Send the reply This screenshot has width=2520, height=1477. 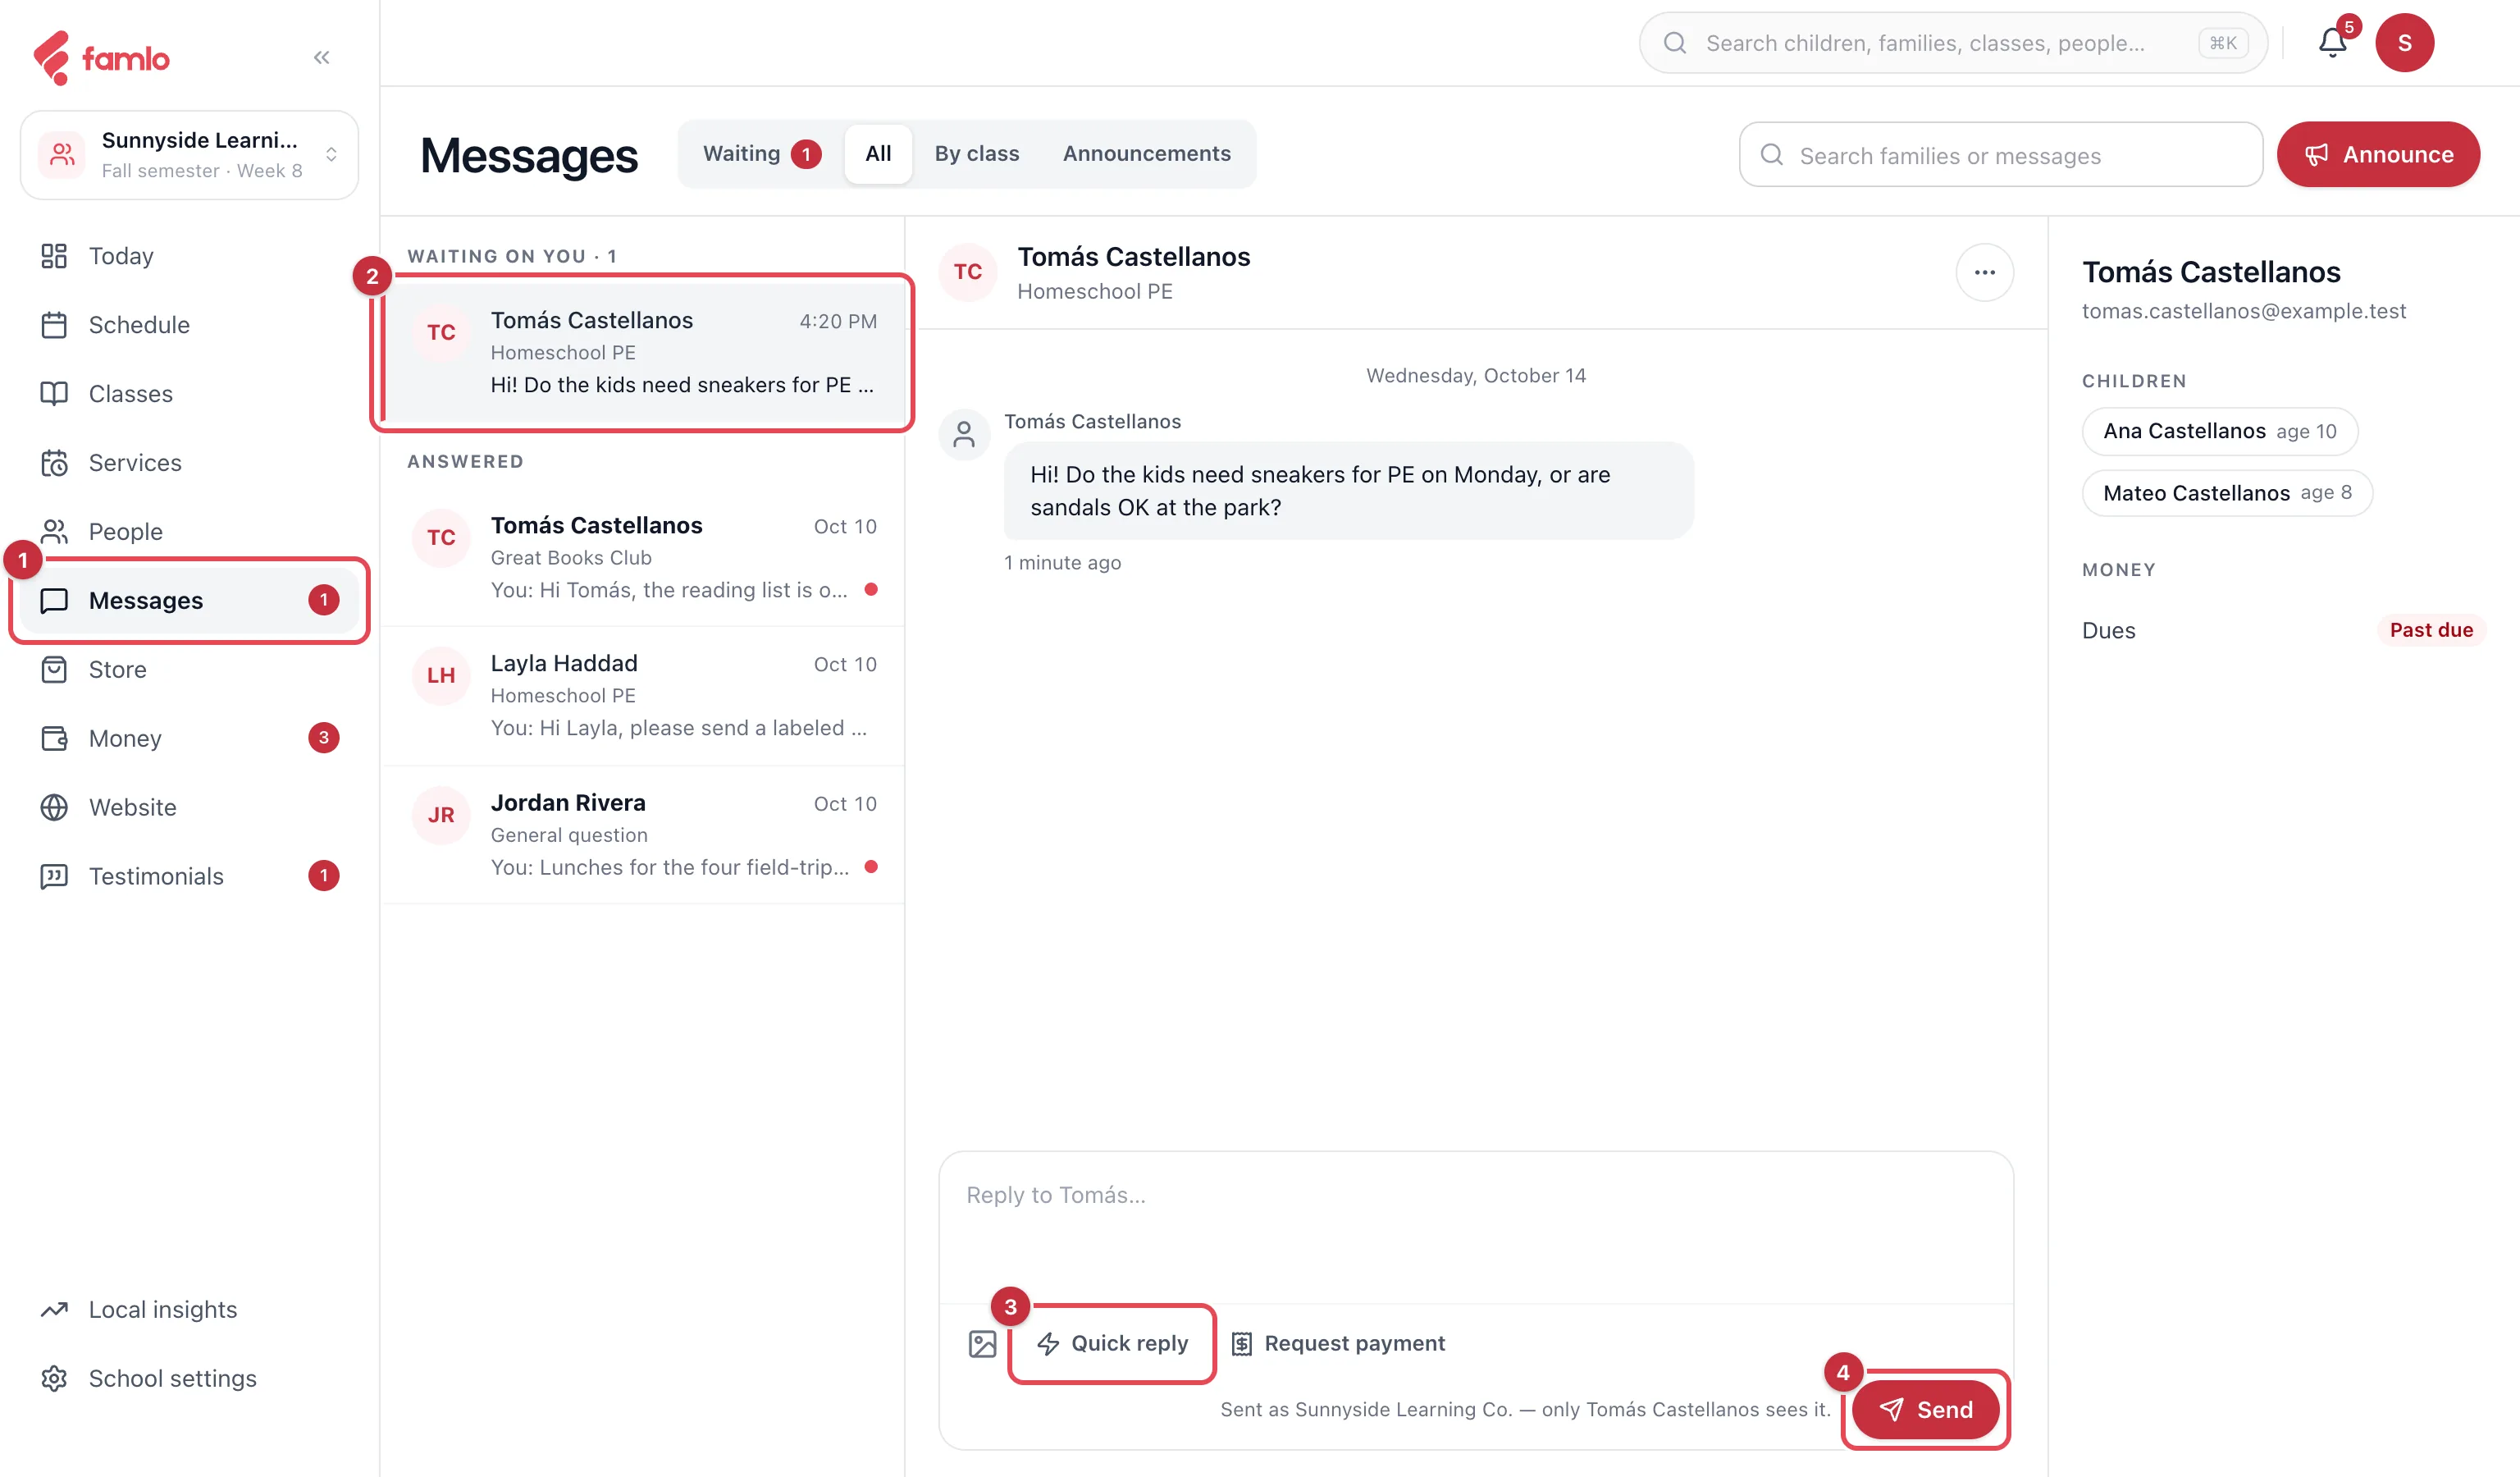(x=1925, y=1410)
